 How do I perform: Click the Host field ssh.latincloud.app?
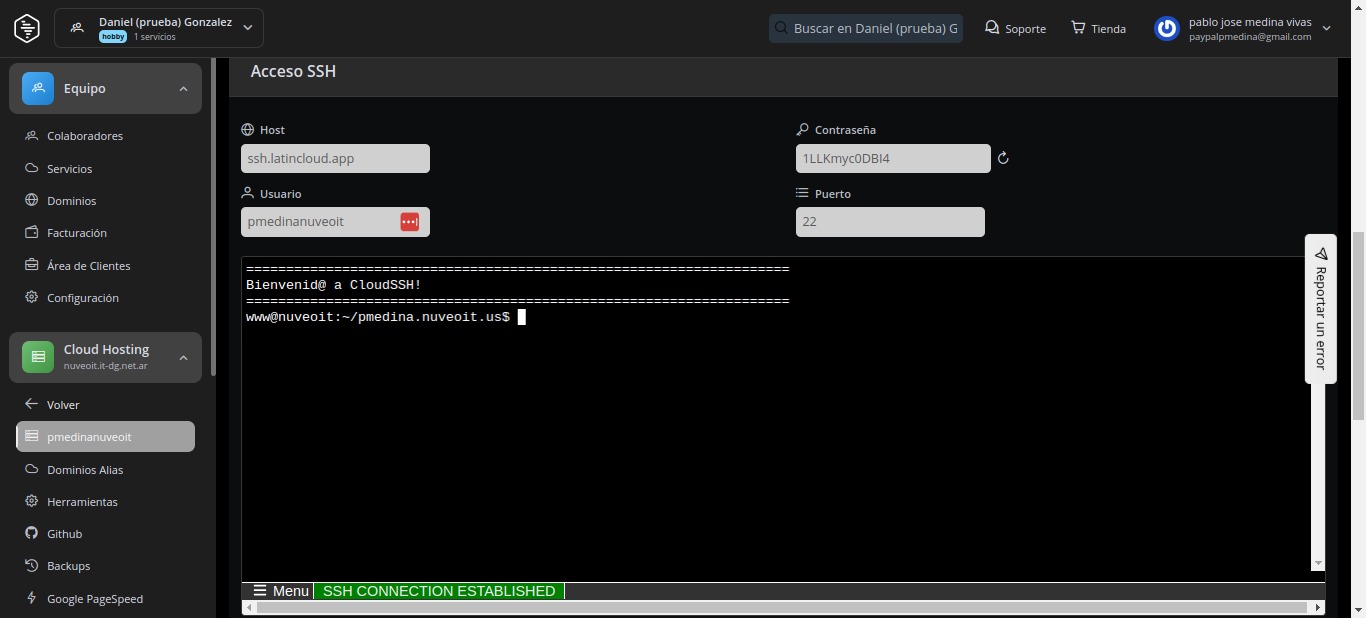click(335, 158)
